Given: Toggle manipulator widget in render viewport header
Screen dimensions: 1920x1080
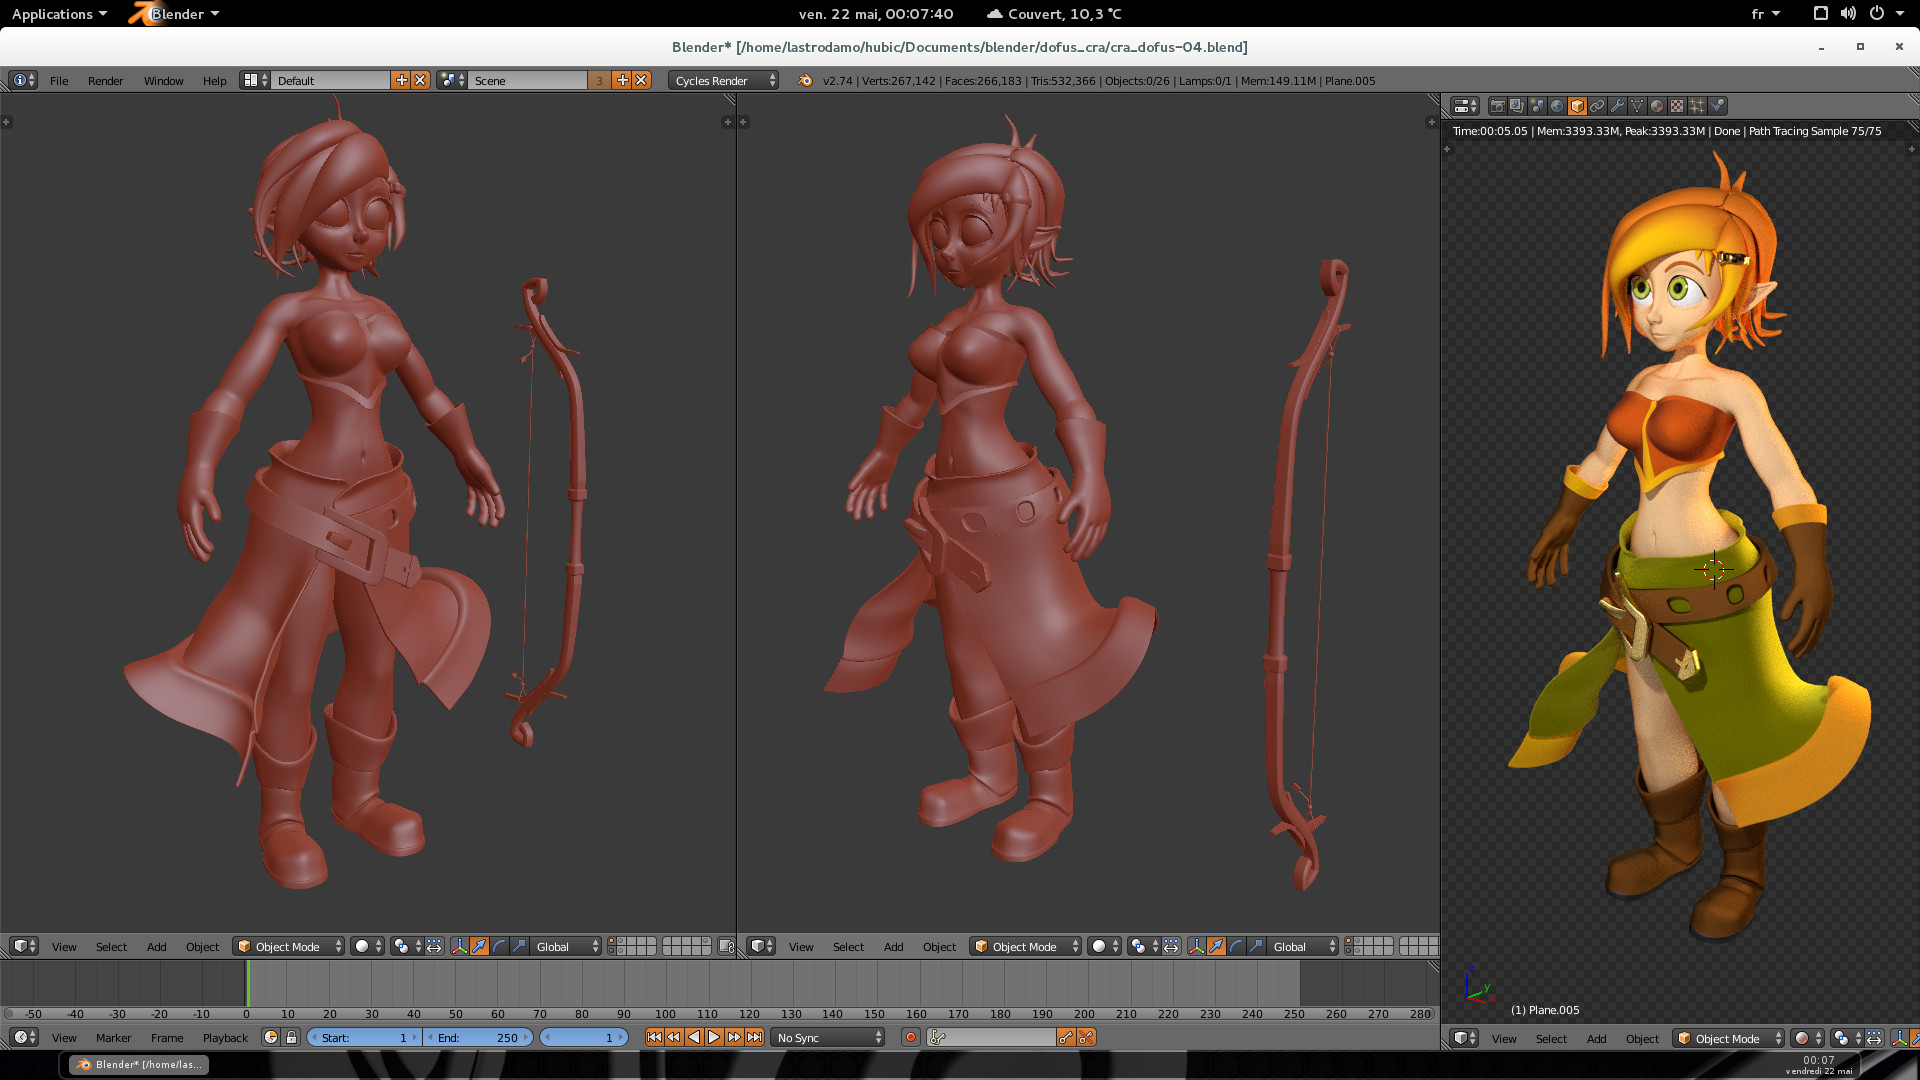Looking at the screenshot, I should [x=1898, y=1038].
